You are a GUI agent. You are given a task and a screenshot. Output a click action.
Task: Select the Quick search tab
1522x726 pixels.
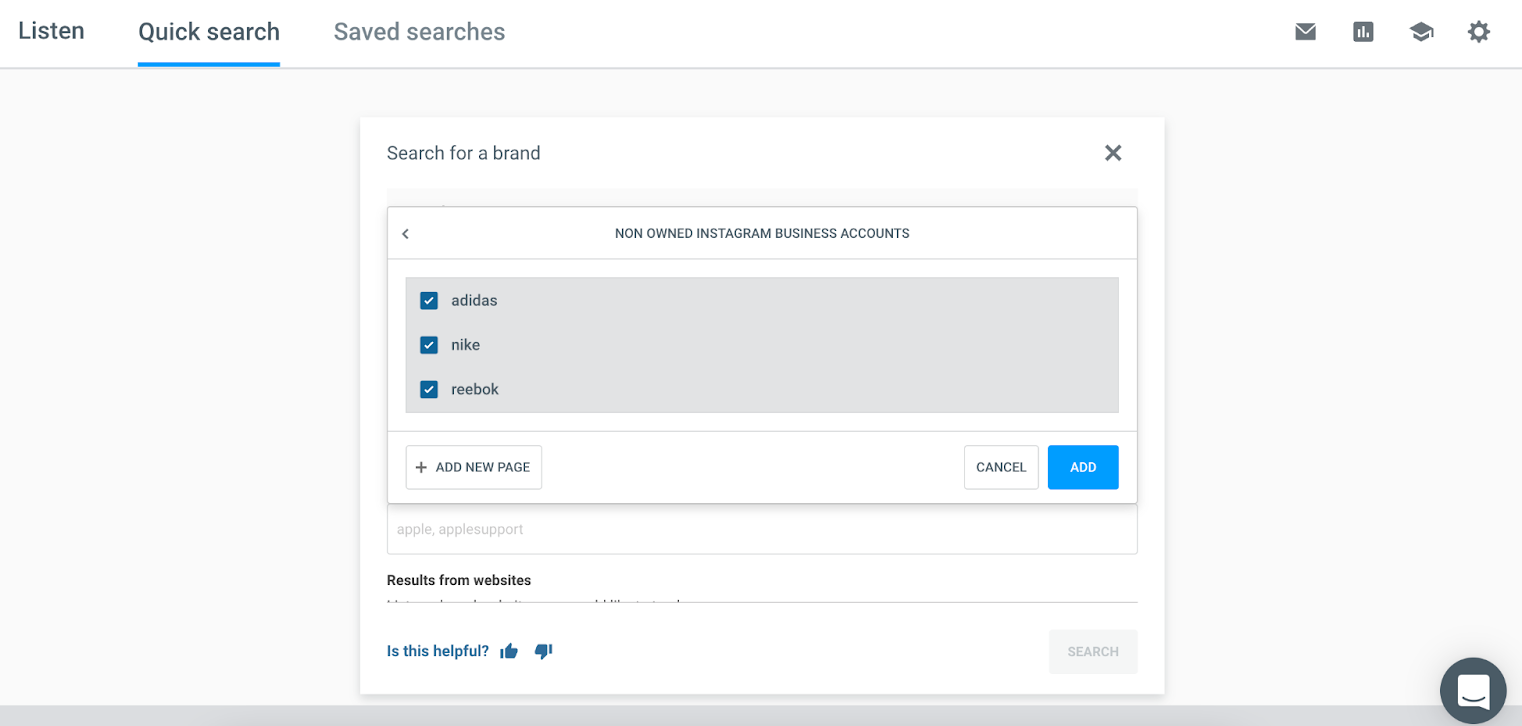tap(209, 32)
